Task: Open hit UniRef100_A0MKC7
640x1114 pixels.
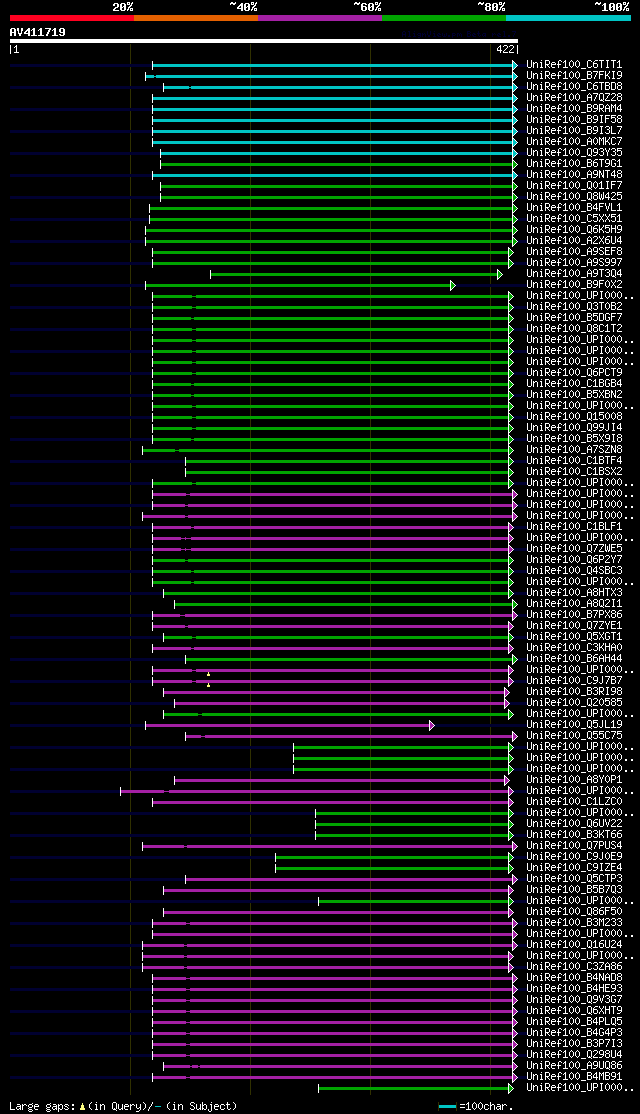Action: (x=575, y=141)
